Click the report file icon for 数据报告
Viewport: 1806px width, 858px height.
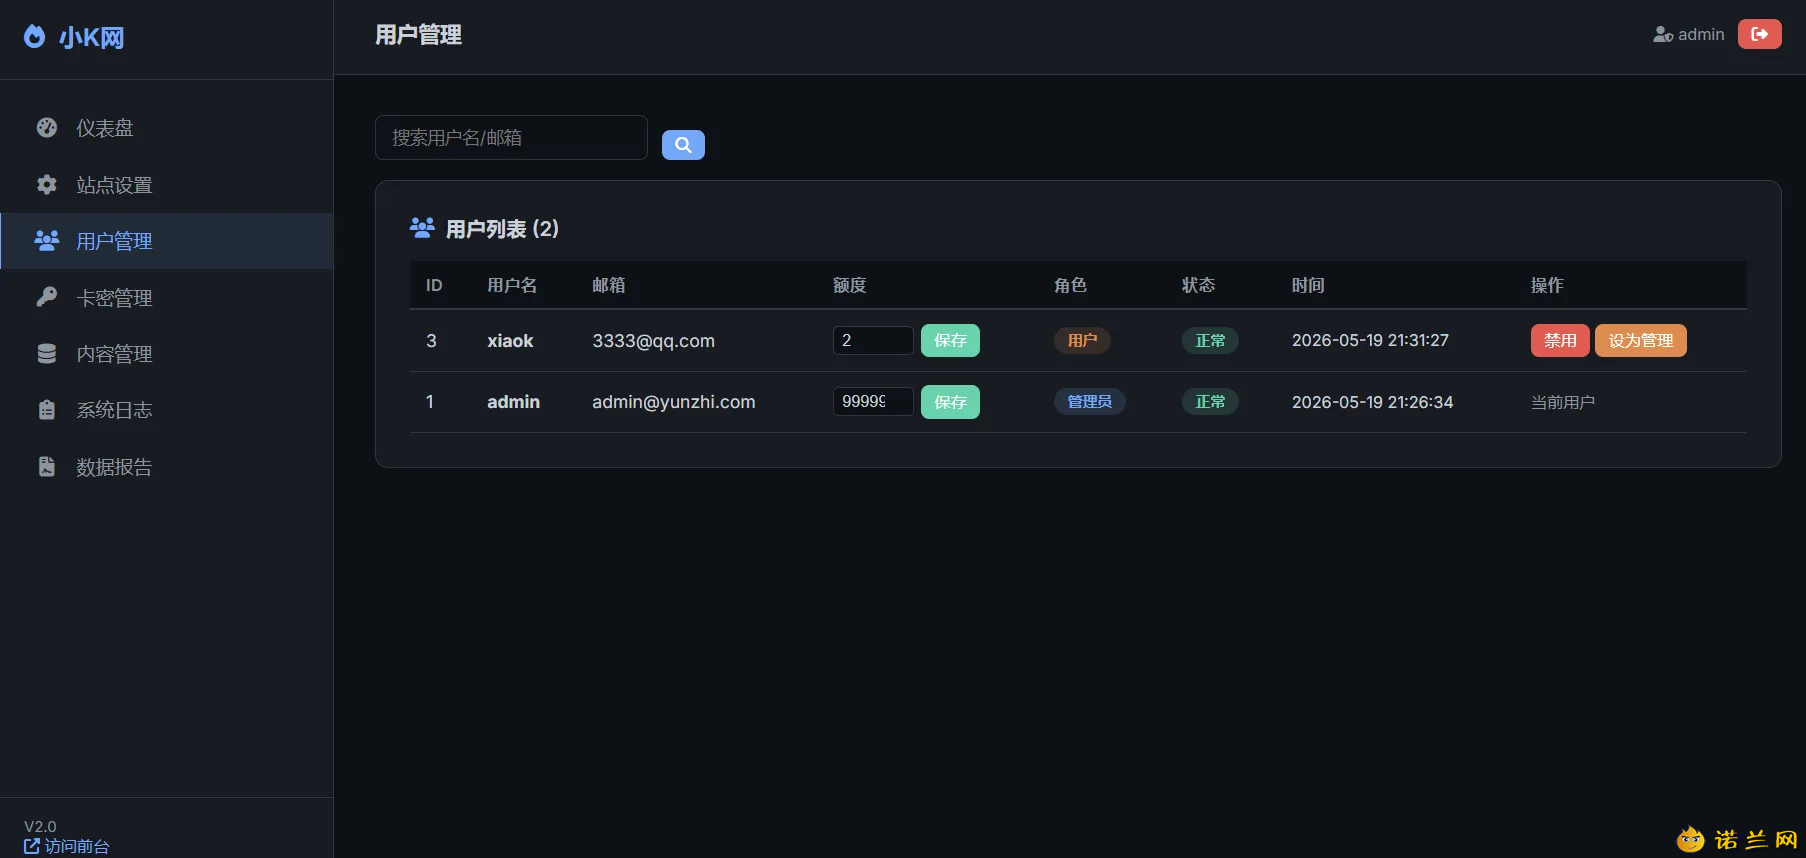click(47, 467)
